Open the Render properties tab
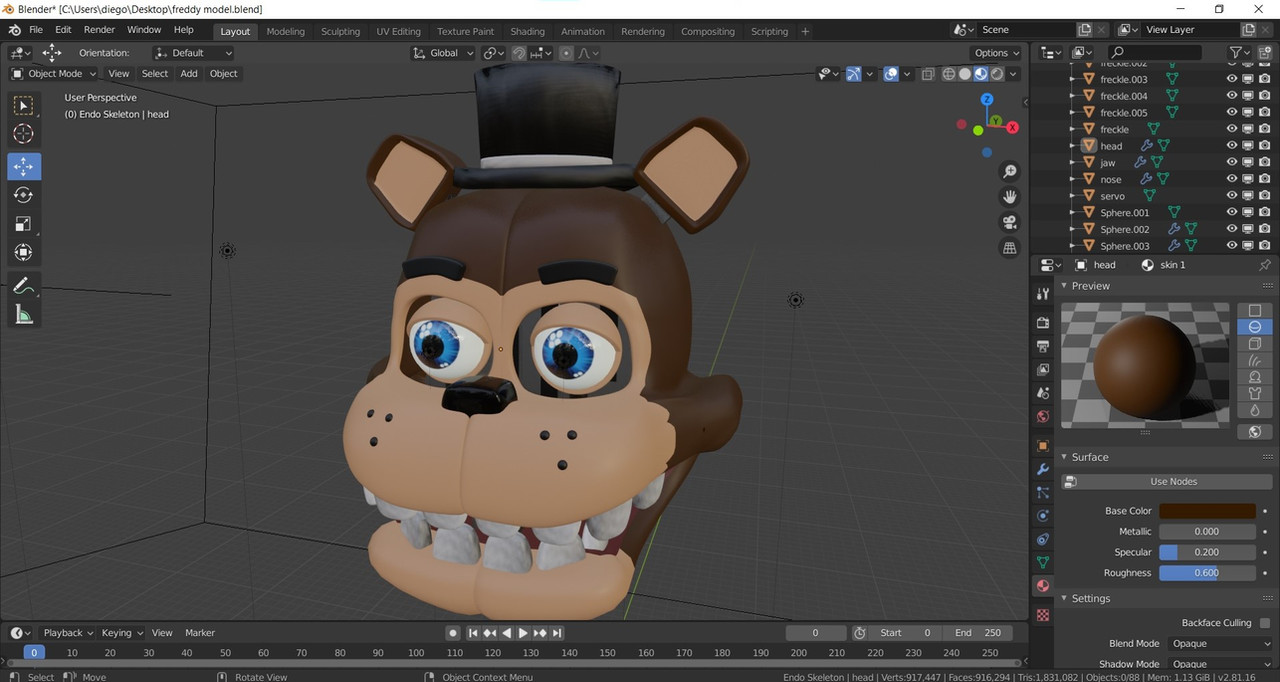The width and height of the screenshot is (1280, 682). (1043, 322)
